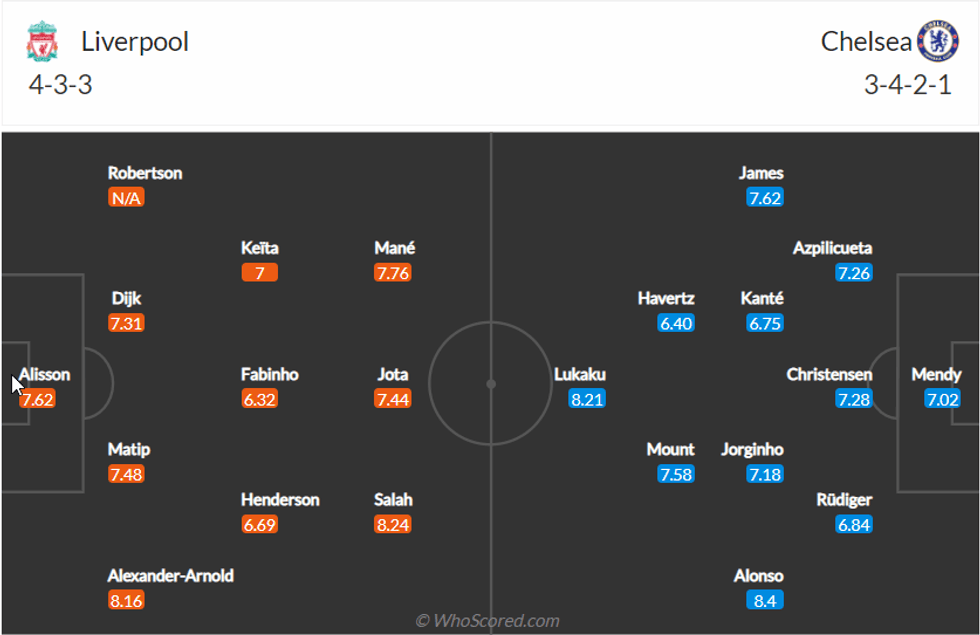Click Lukaku's 8.21 rating badge
This screenshot has width=980, height=635.
pyautogui.click(x=588, y=399)
